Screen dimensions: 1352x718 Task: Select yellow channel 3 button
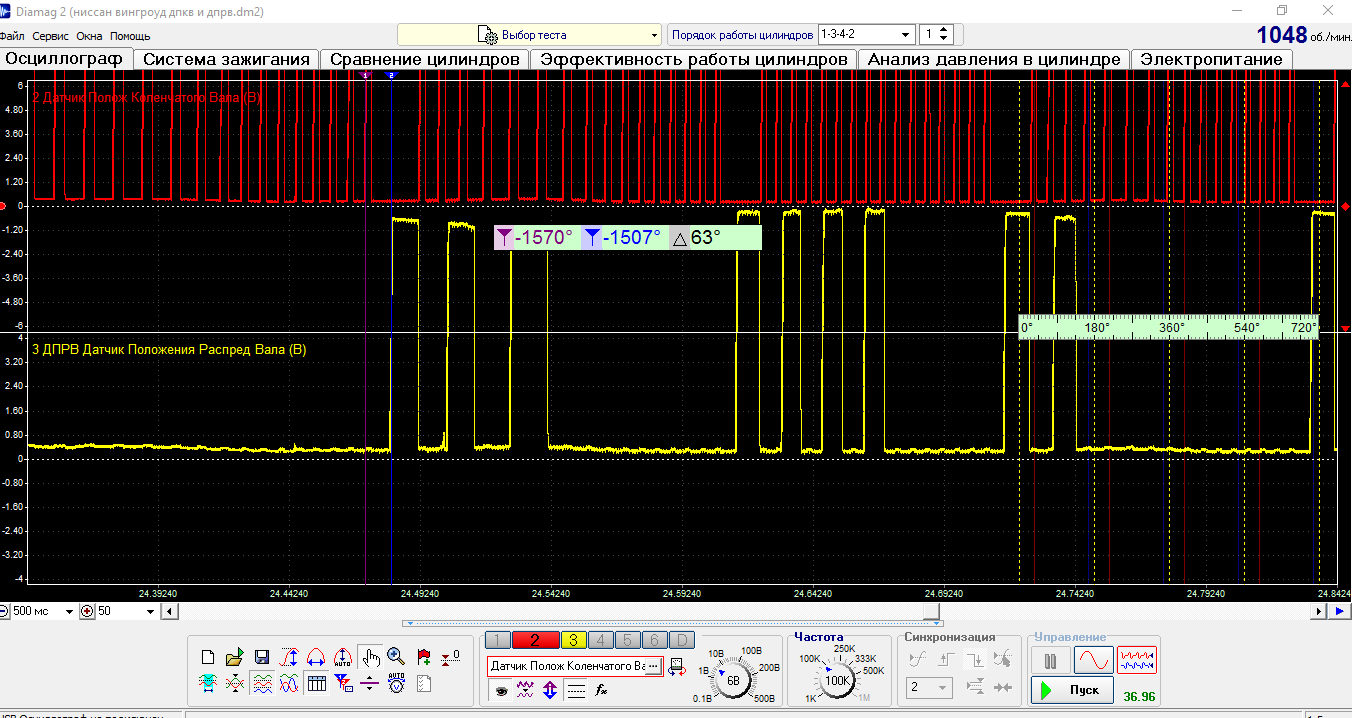574,640
